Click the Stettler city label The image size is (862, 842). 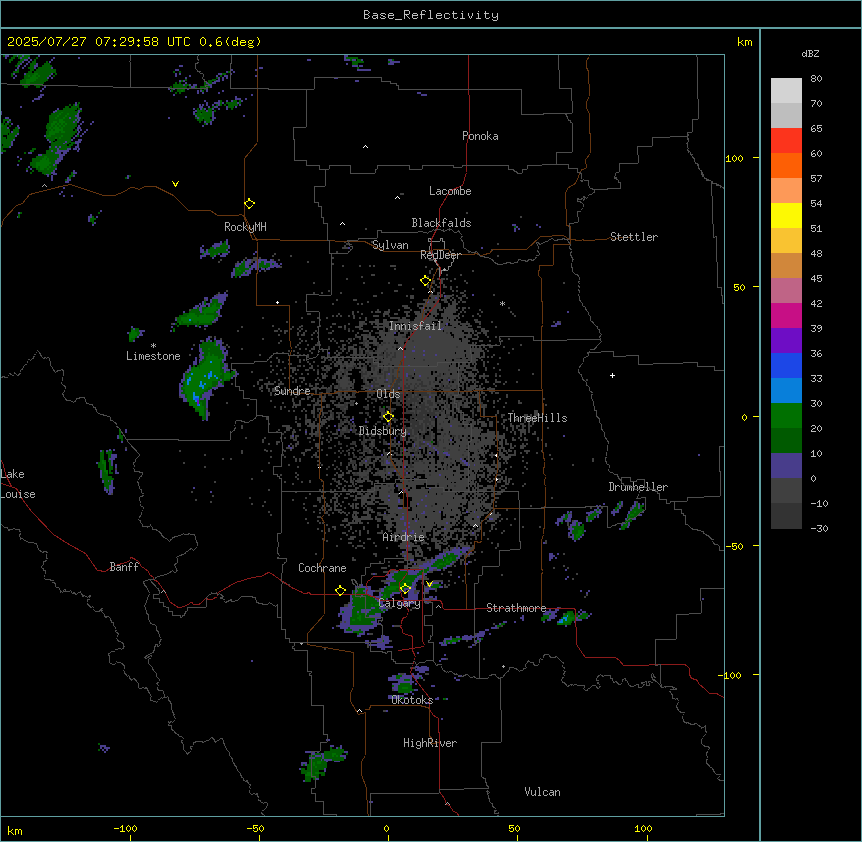[634, 237]
